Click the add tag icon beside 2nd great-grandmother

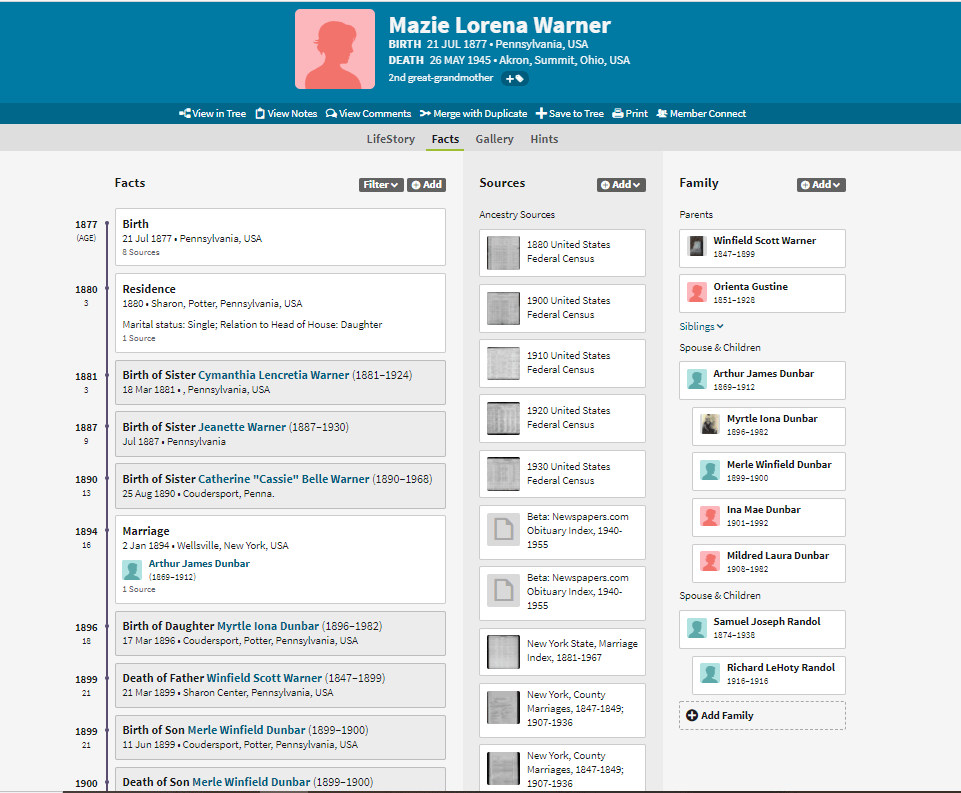pyautogui.click(x=514, y=78)
